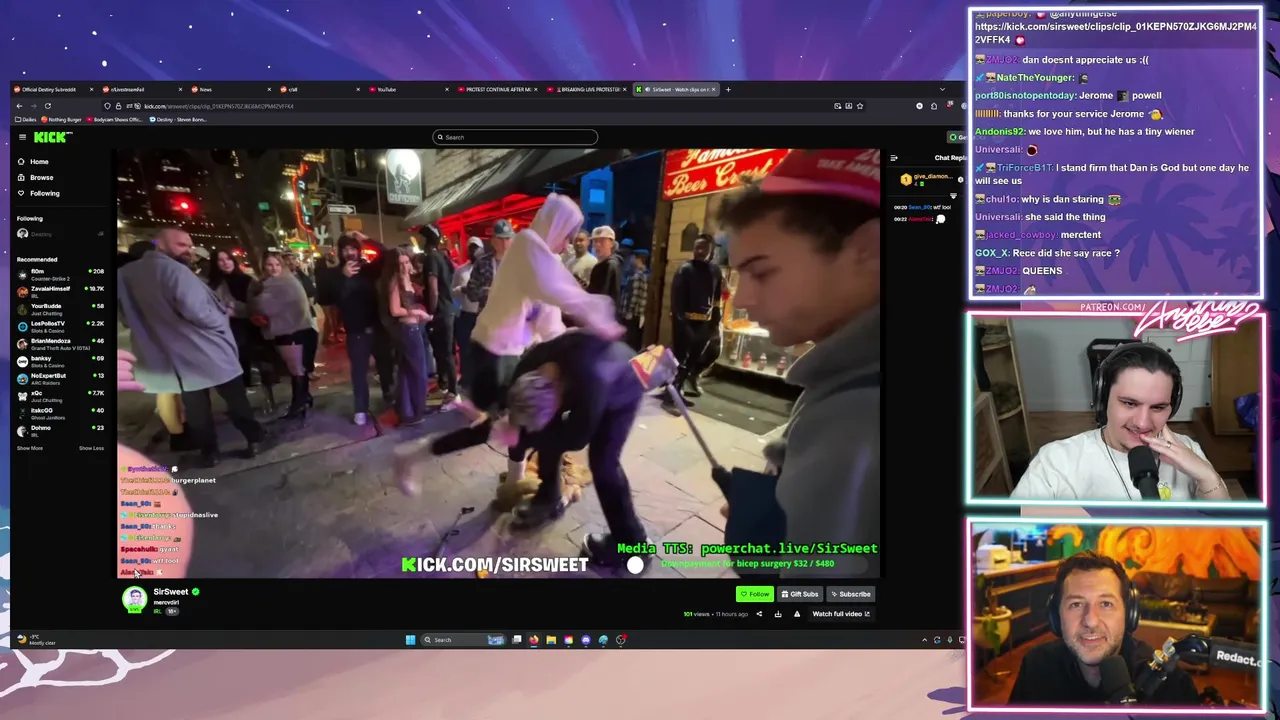Screen dimensions: 1280x720
Task: Open the Windows Start menu
Action: (410, 640)
